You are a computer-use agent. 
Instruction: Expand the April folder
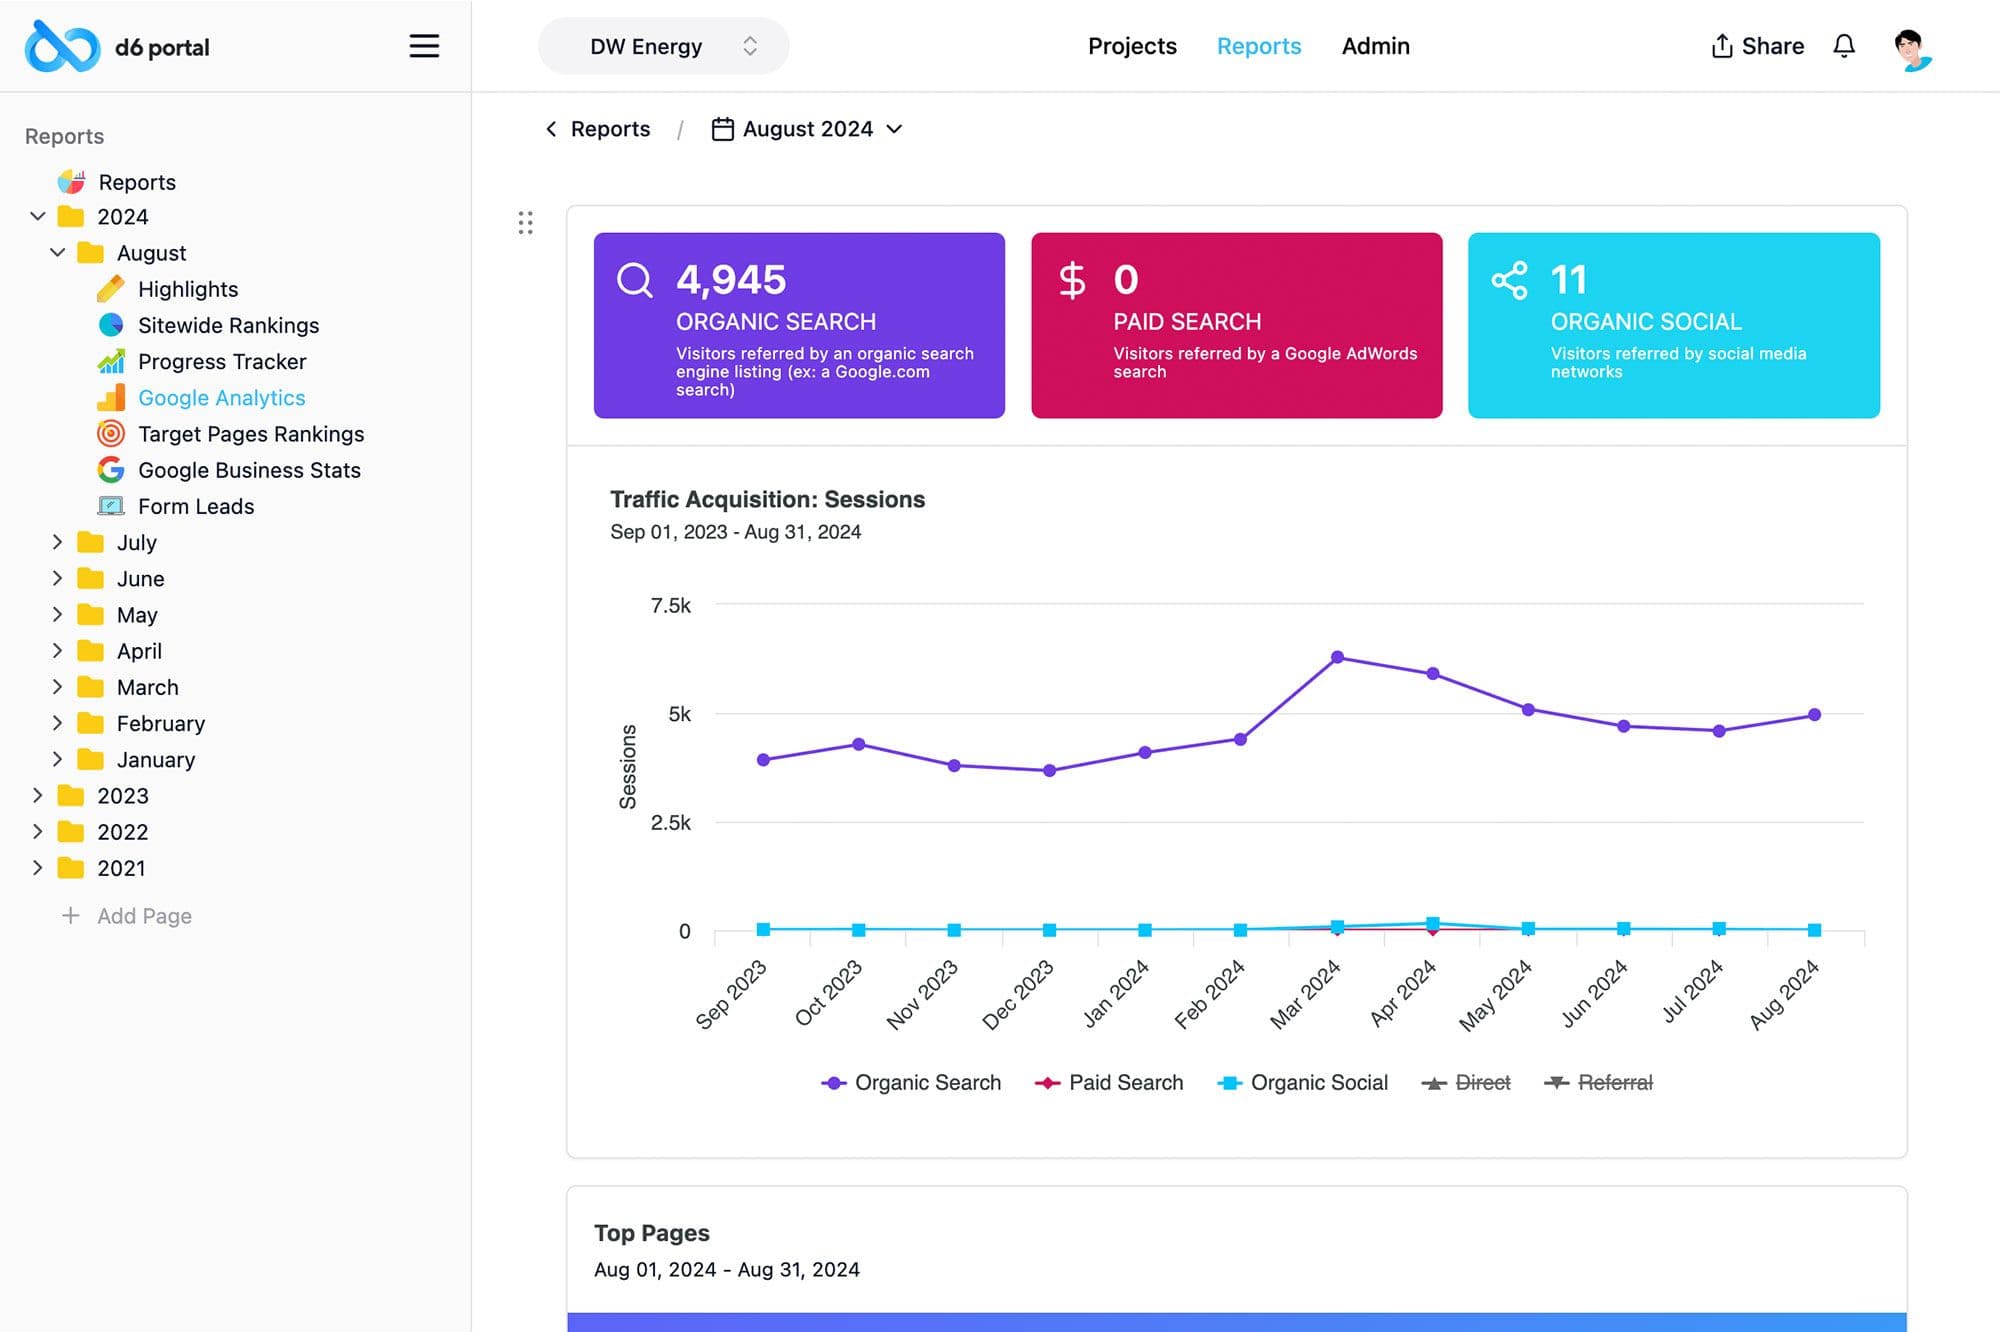click(57, 650)
